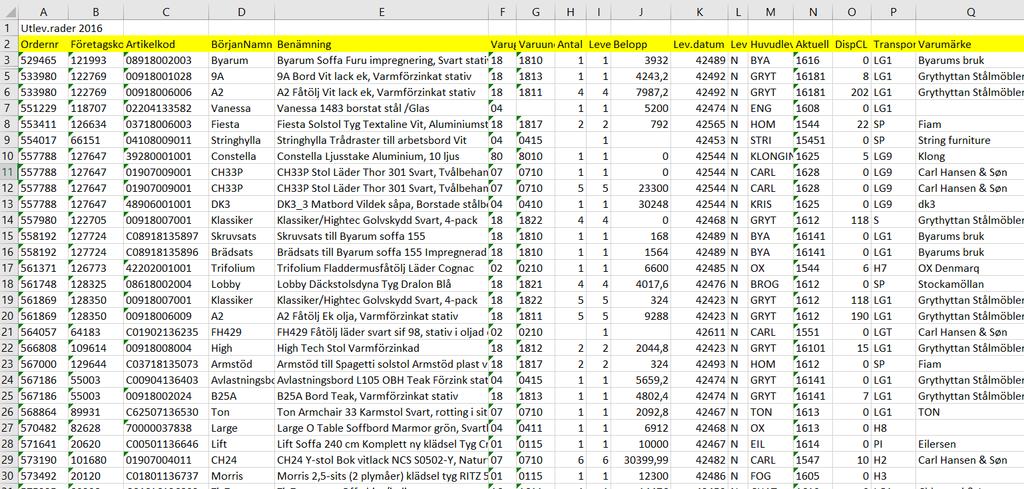Select order number cell 529465

pyautogui.click(x=43, y=61)
